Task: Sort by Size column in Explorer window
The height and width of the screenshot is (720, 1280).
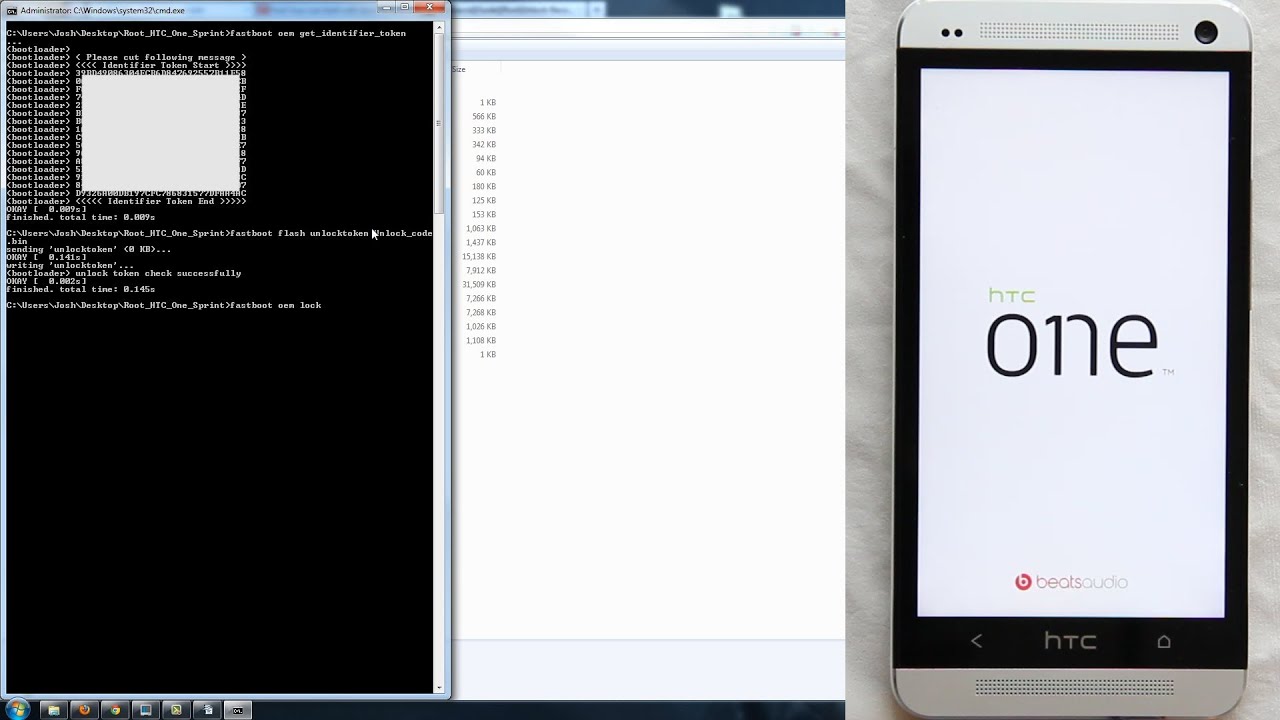Action: [459, 69]
